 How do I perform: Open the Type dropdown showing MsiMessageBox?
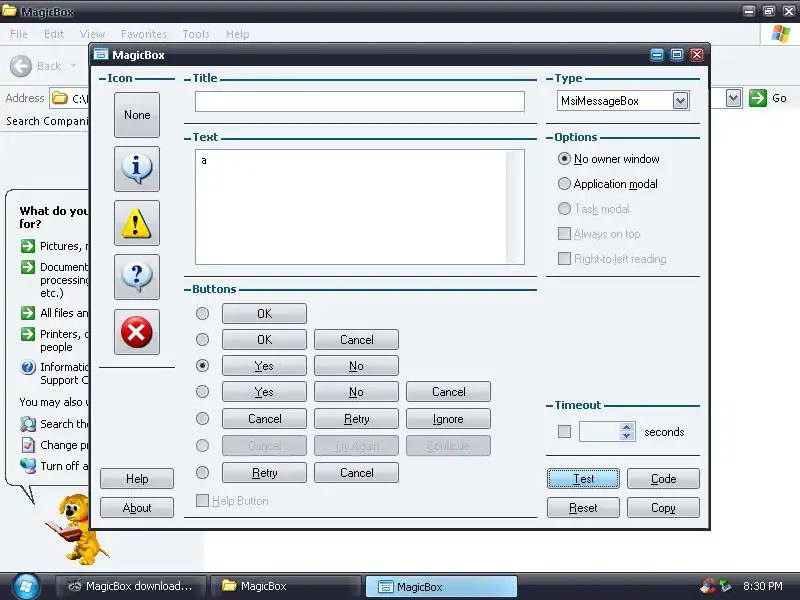click(x=680, y=101)
